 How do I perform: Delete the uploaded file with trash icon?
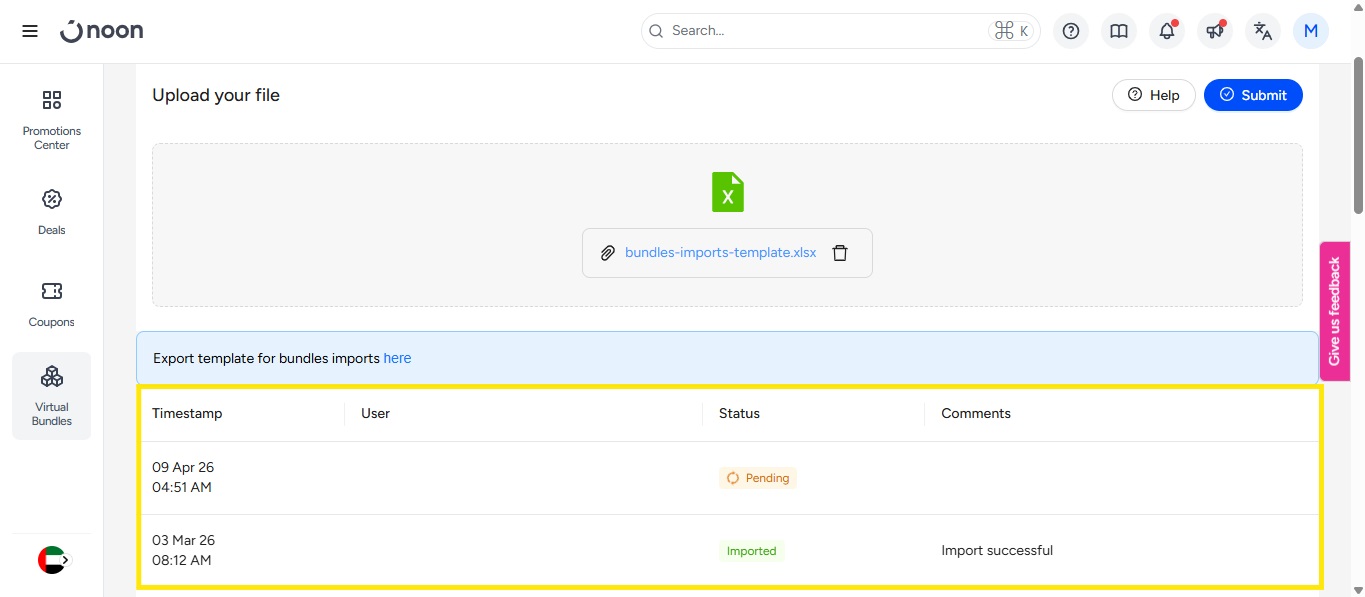click(840, 253)
